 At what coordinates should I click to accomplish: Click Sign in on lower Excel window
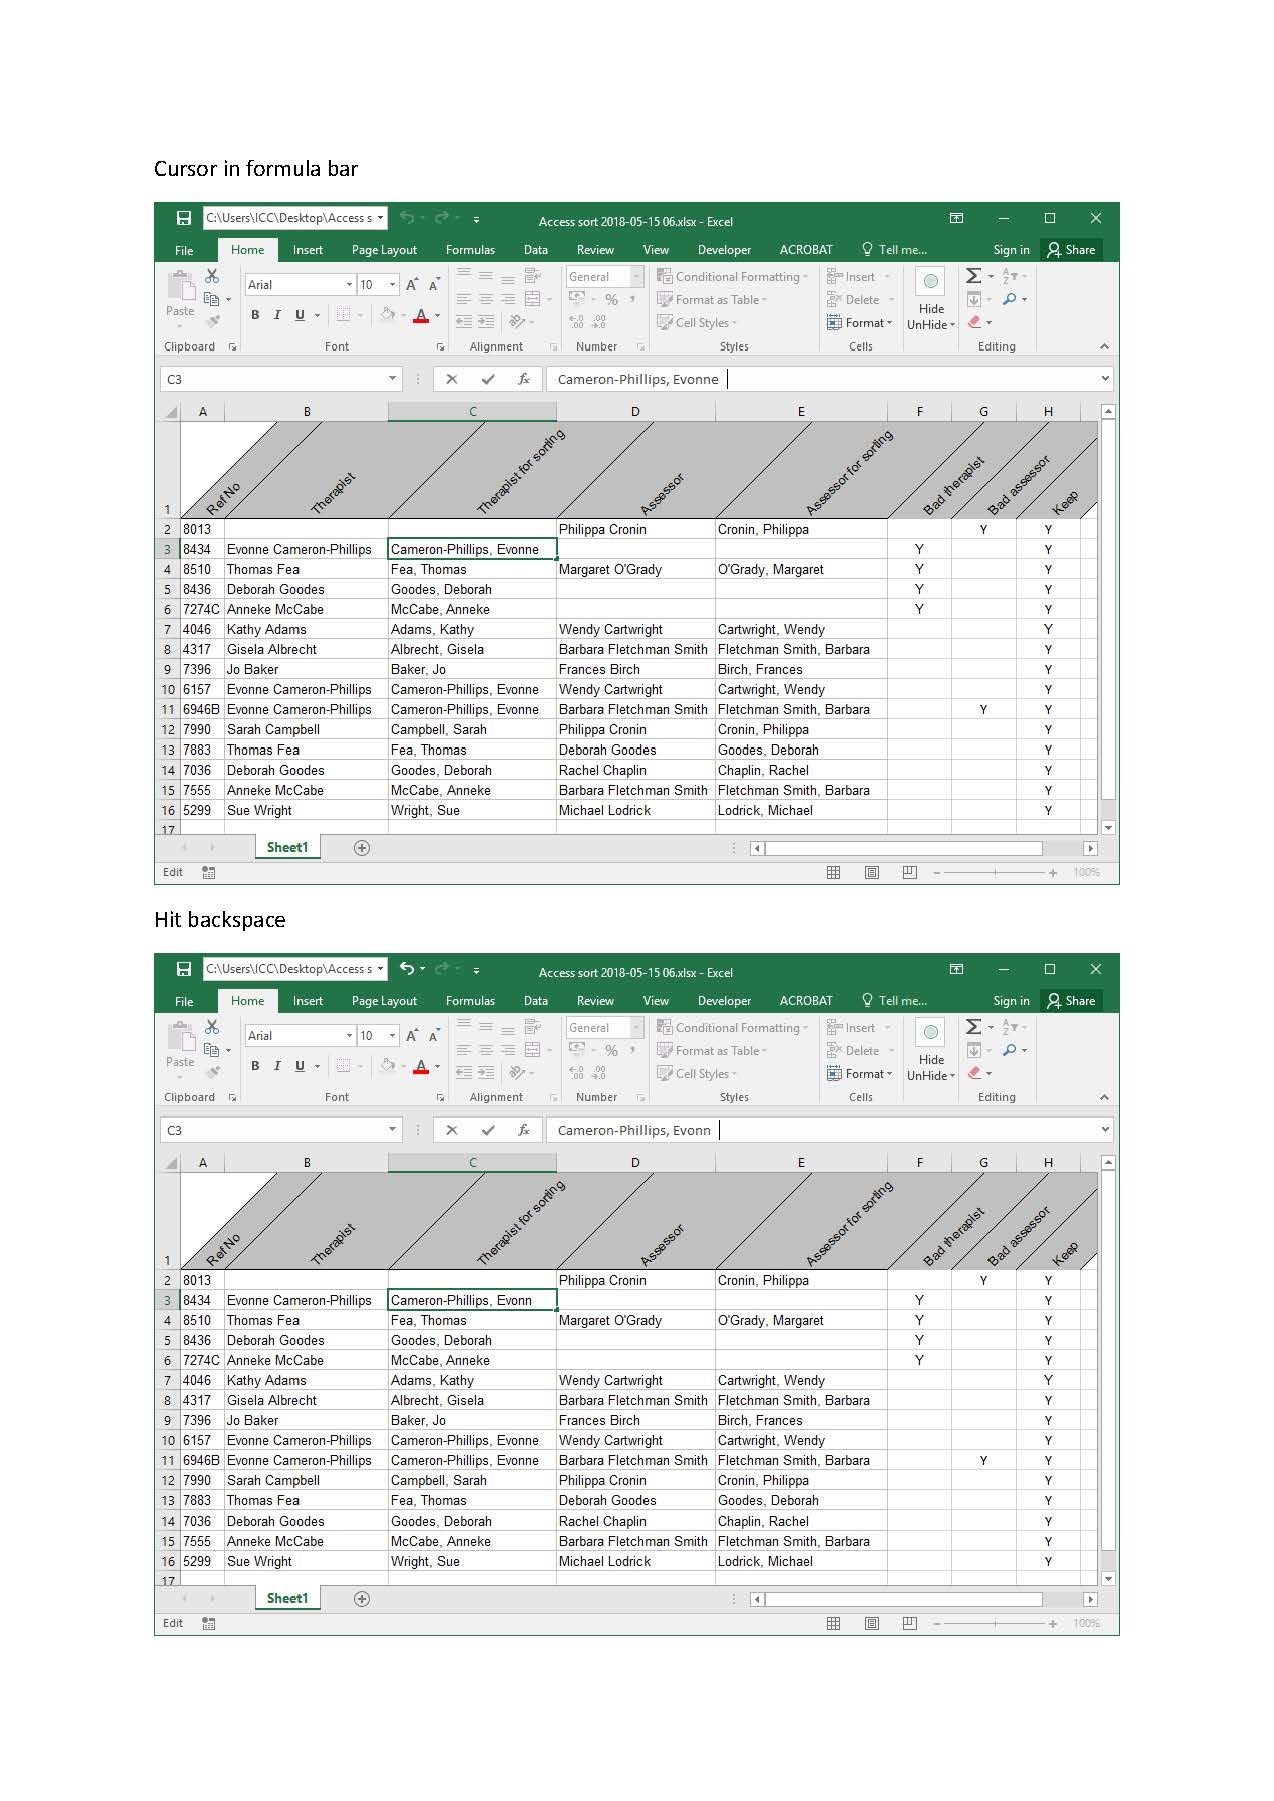point(1011,1001)
